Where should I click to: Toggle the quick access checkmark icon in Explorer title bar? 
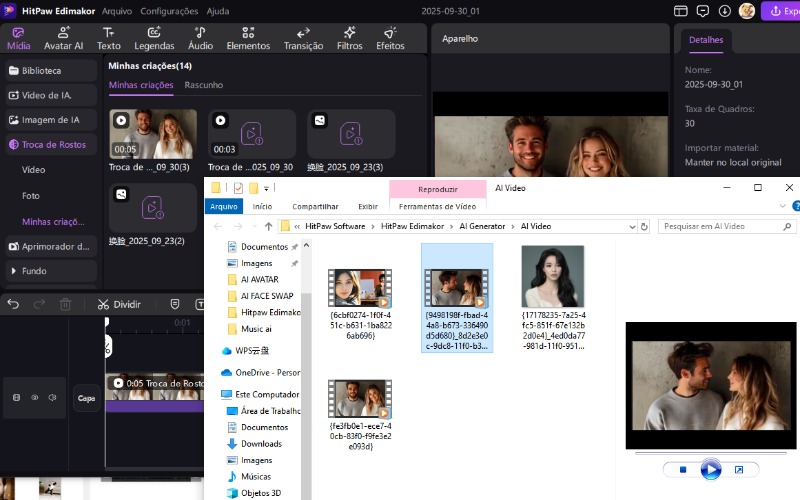coord(238,188)
